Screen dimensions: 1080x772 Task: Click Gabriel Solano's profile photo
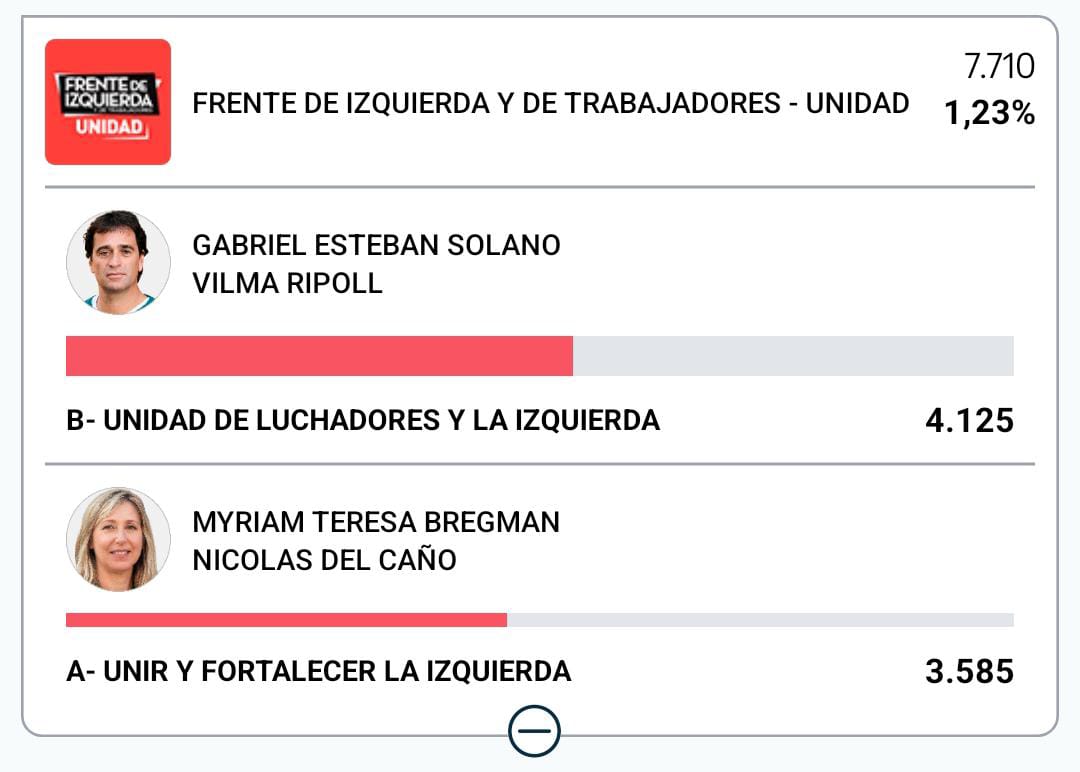coord(118,262)
